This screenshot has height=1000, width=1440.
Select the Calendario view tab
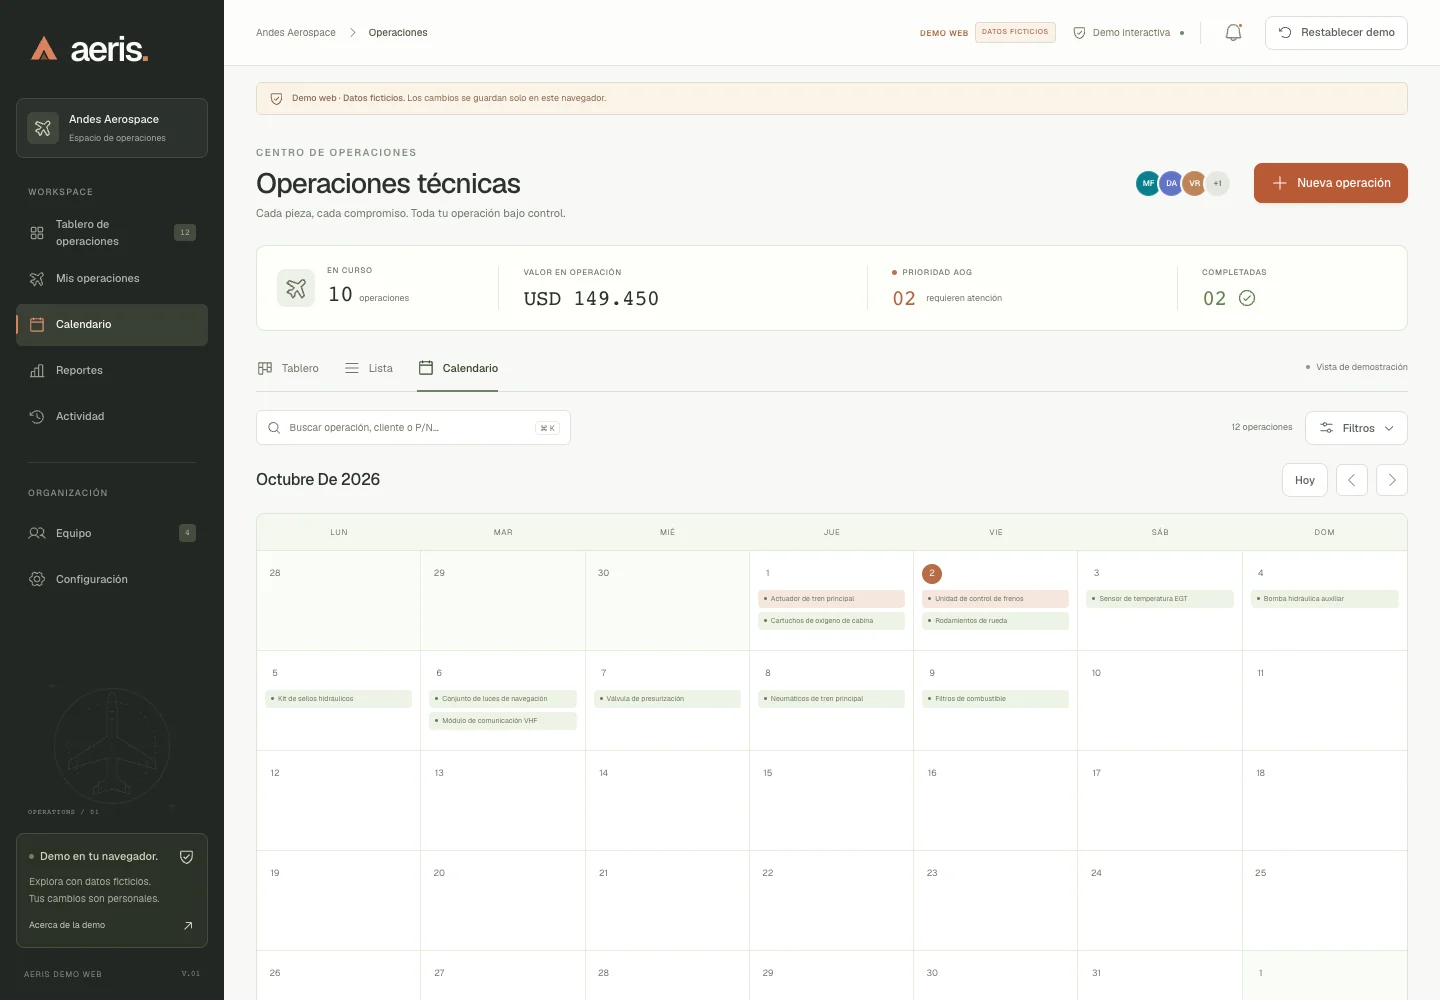[458, 369]
